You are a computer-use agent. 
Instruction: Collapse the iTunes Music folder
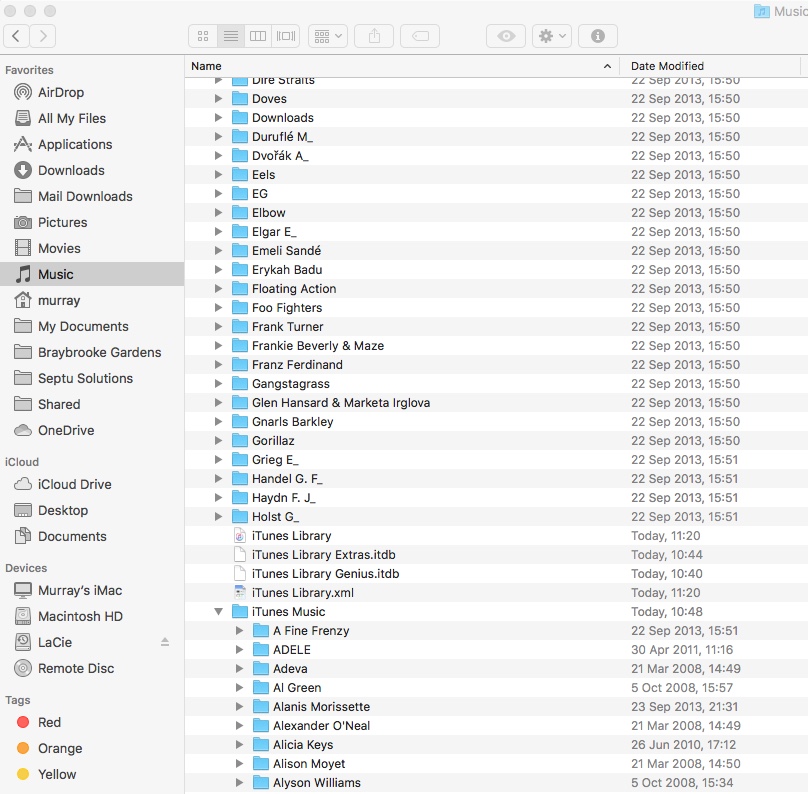pos(219,611)
